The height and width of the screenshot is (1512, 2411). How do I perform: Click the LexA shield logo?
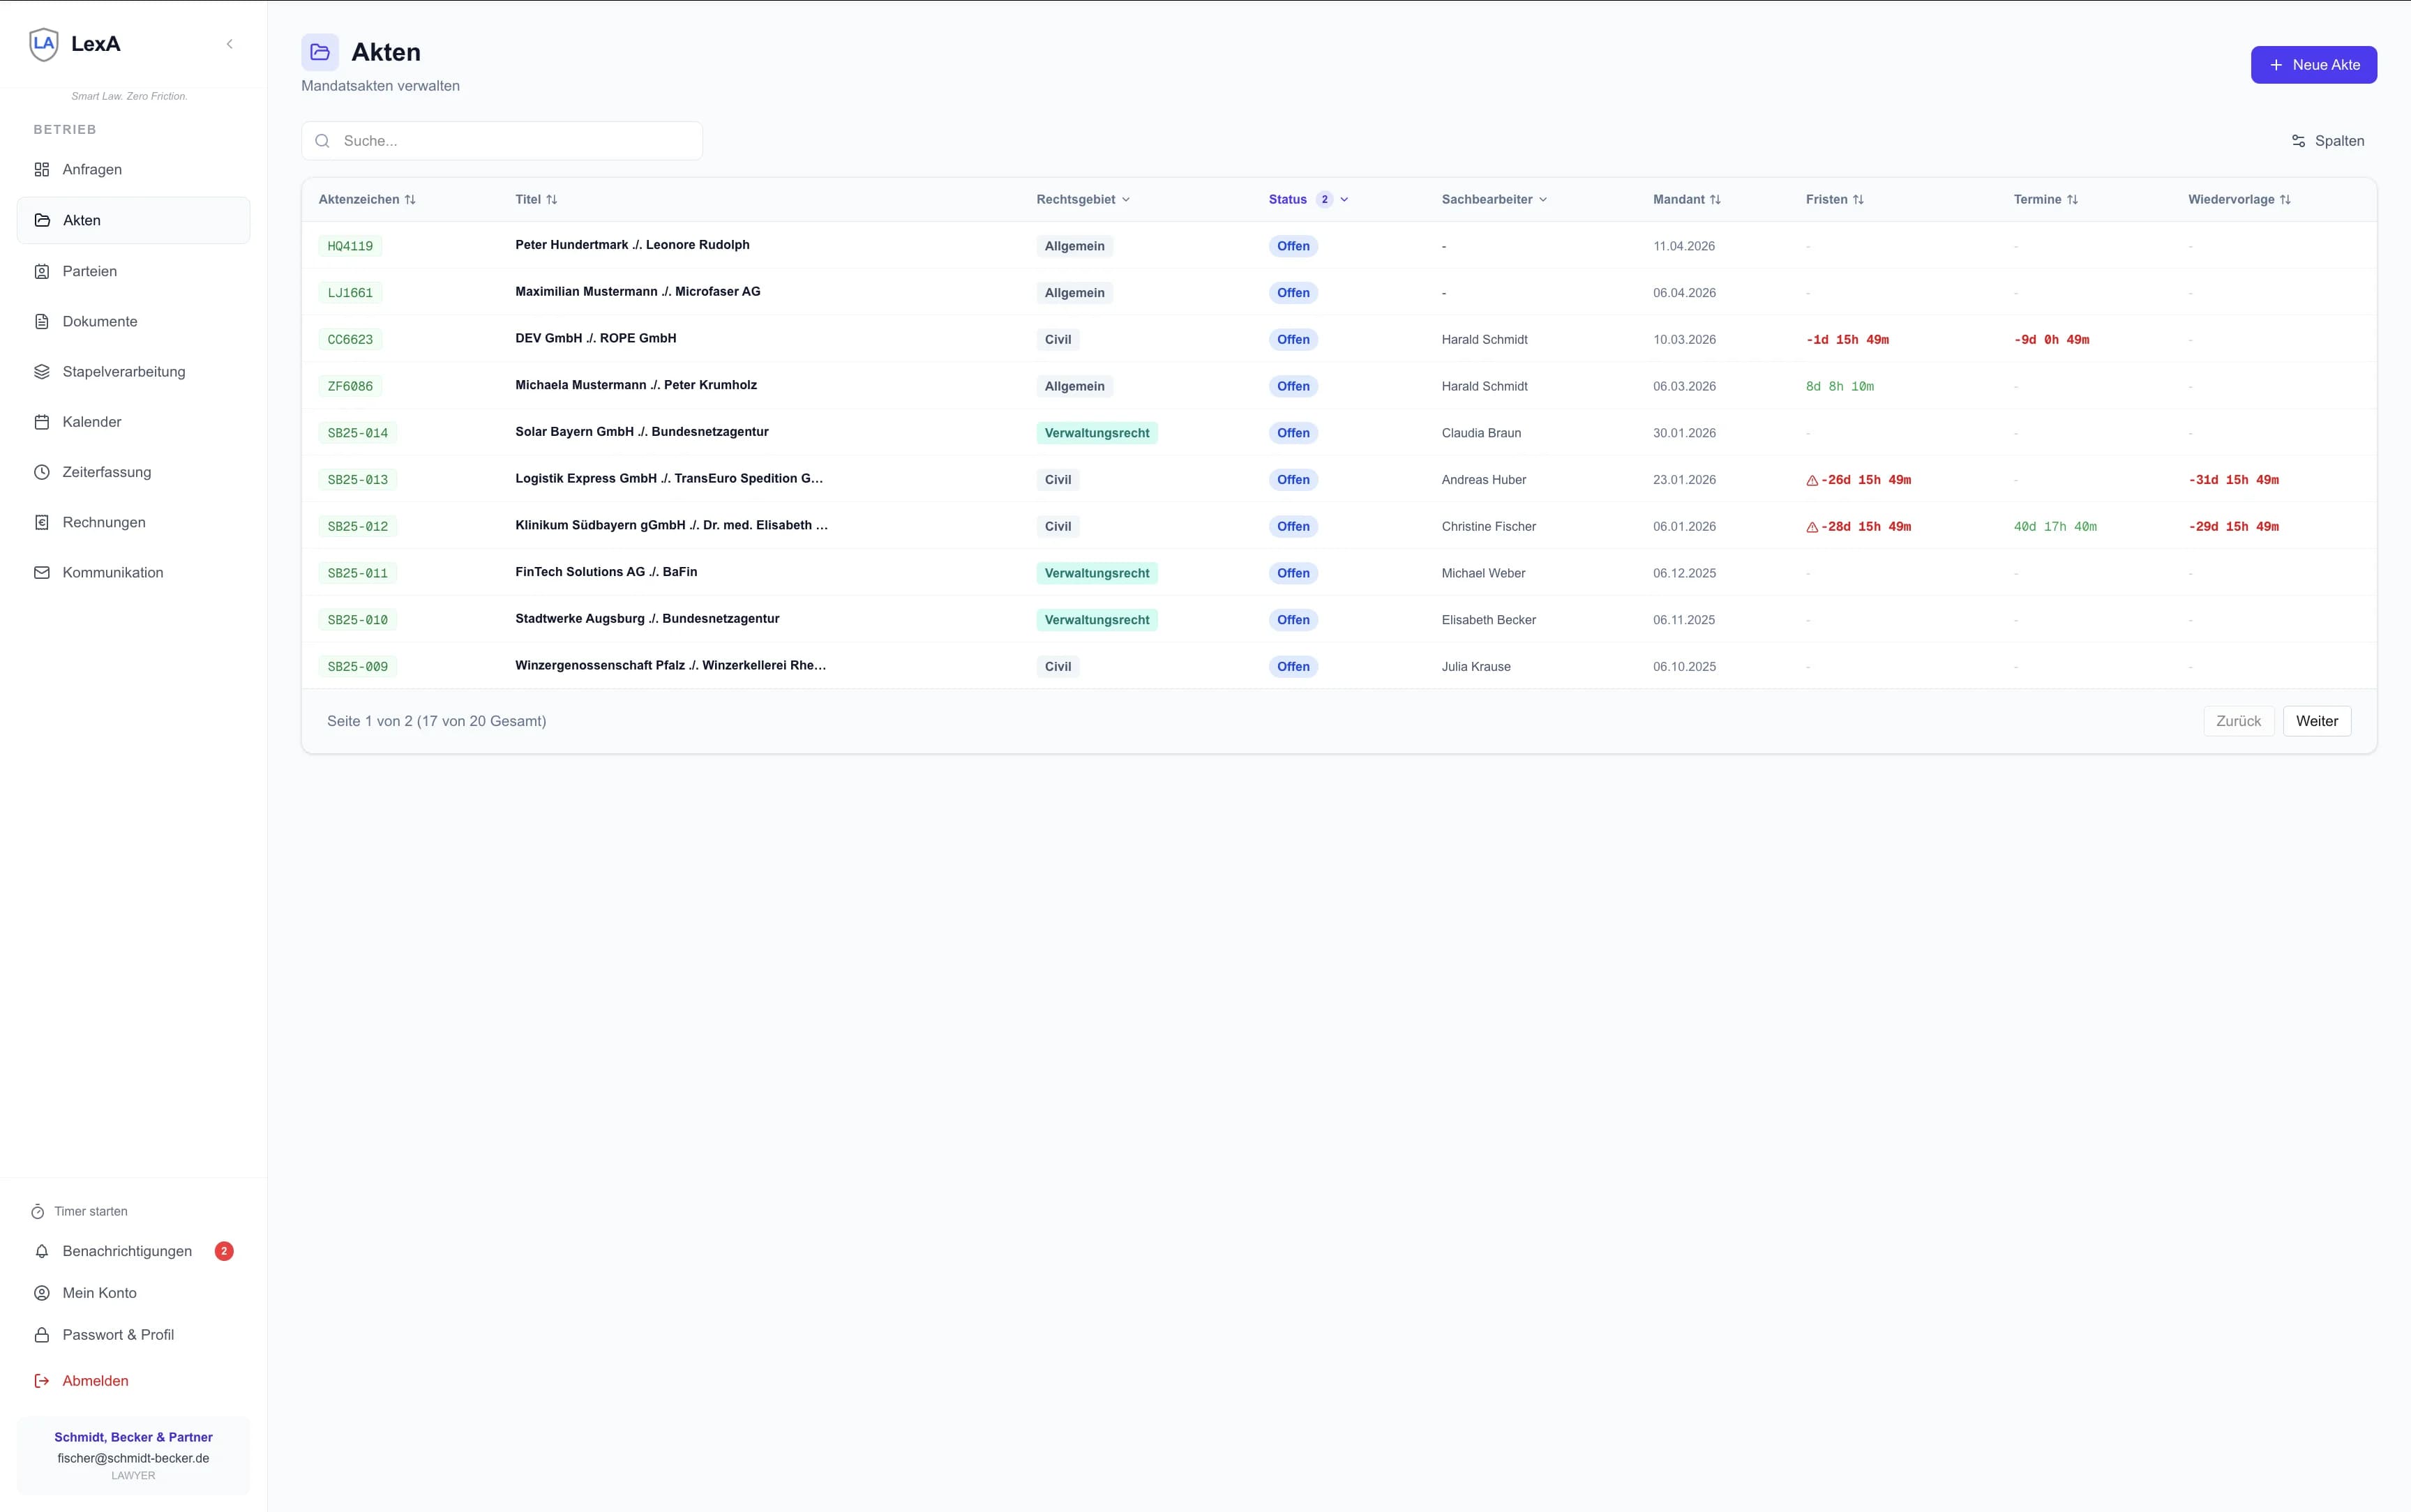click(x=44, y=44)
